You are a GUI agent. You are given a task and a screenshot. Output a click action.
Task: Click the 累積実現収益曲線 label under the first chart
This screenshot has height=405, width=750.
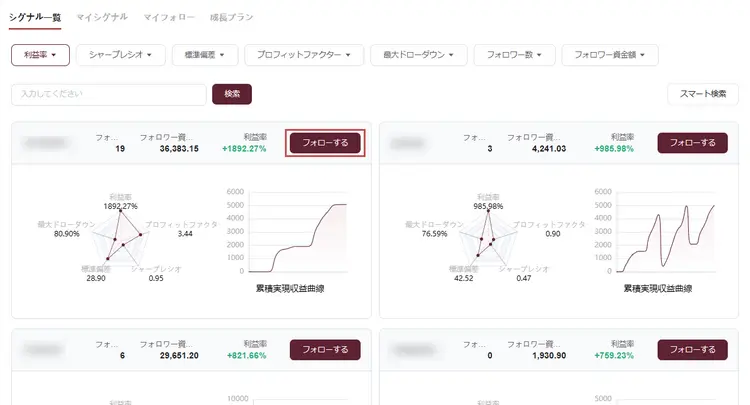(x=290, y=288)
